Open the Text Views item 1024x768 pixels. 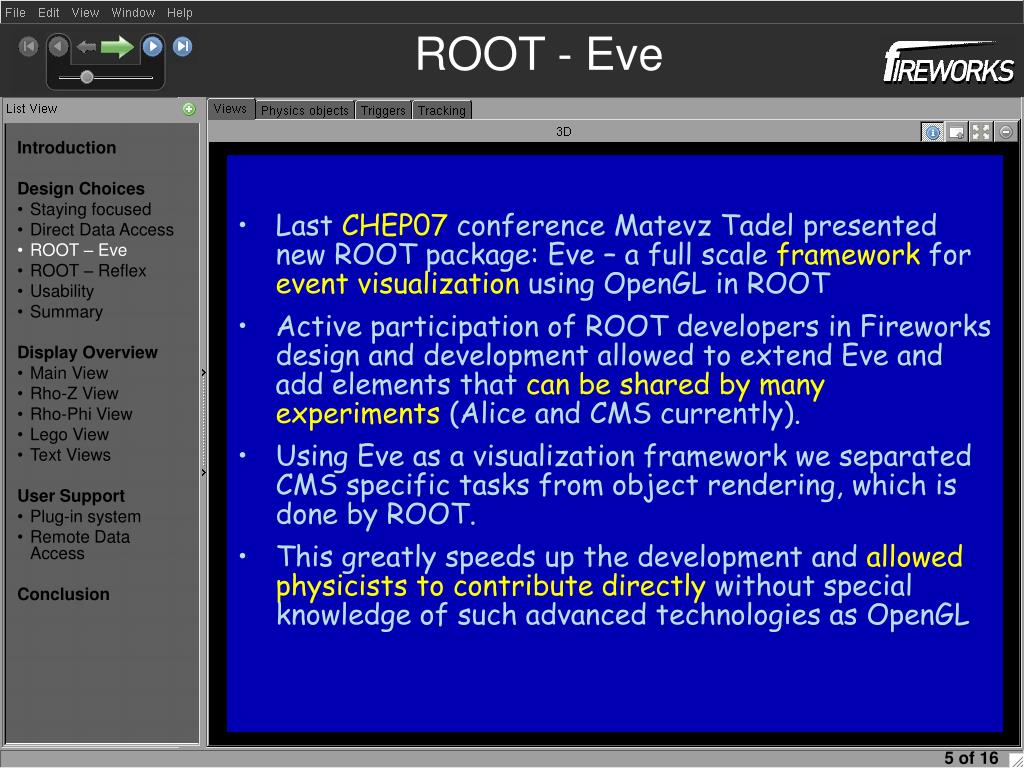tap(71, 455)
